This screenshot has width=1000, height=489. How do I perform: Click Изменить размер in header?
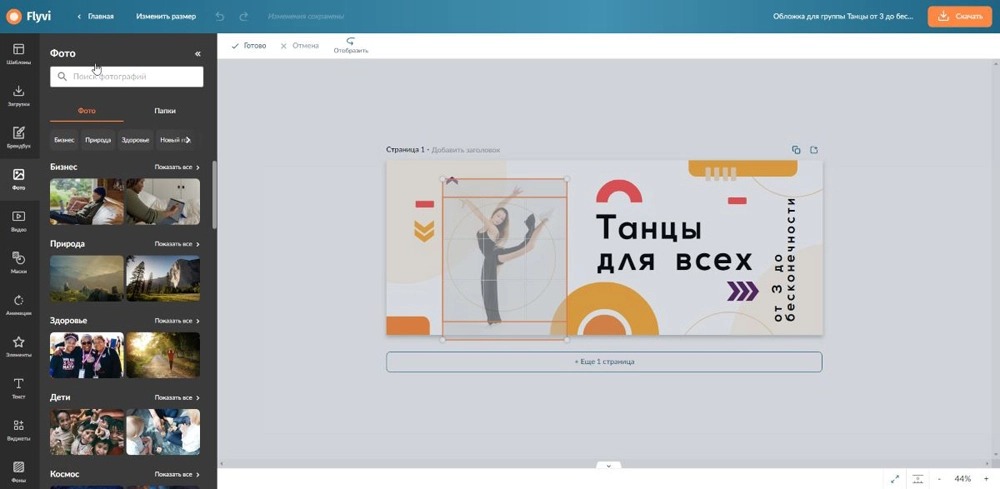click(166, 16)
